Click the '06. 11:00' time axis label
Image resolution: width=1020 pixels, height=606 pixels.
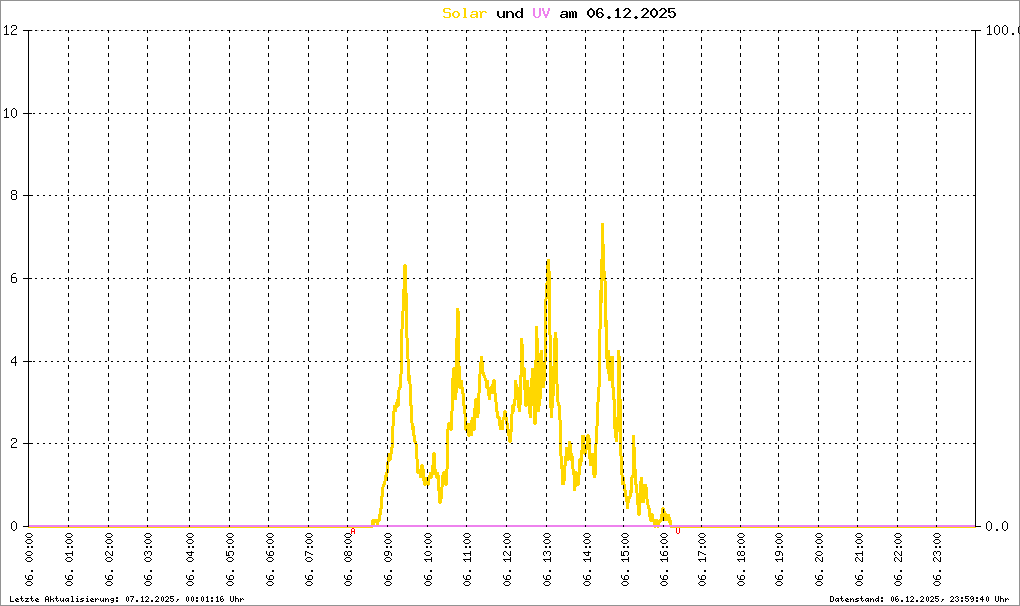467,560
